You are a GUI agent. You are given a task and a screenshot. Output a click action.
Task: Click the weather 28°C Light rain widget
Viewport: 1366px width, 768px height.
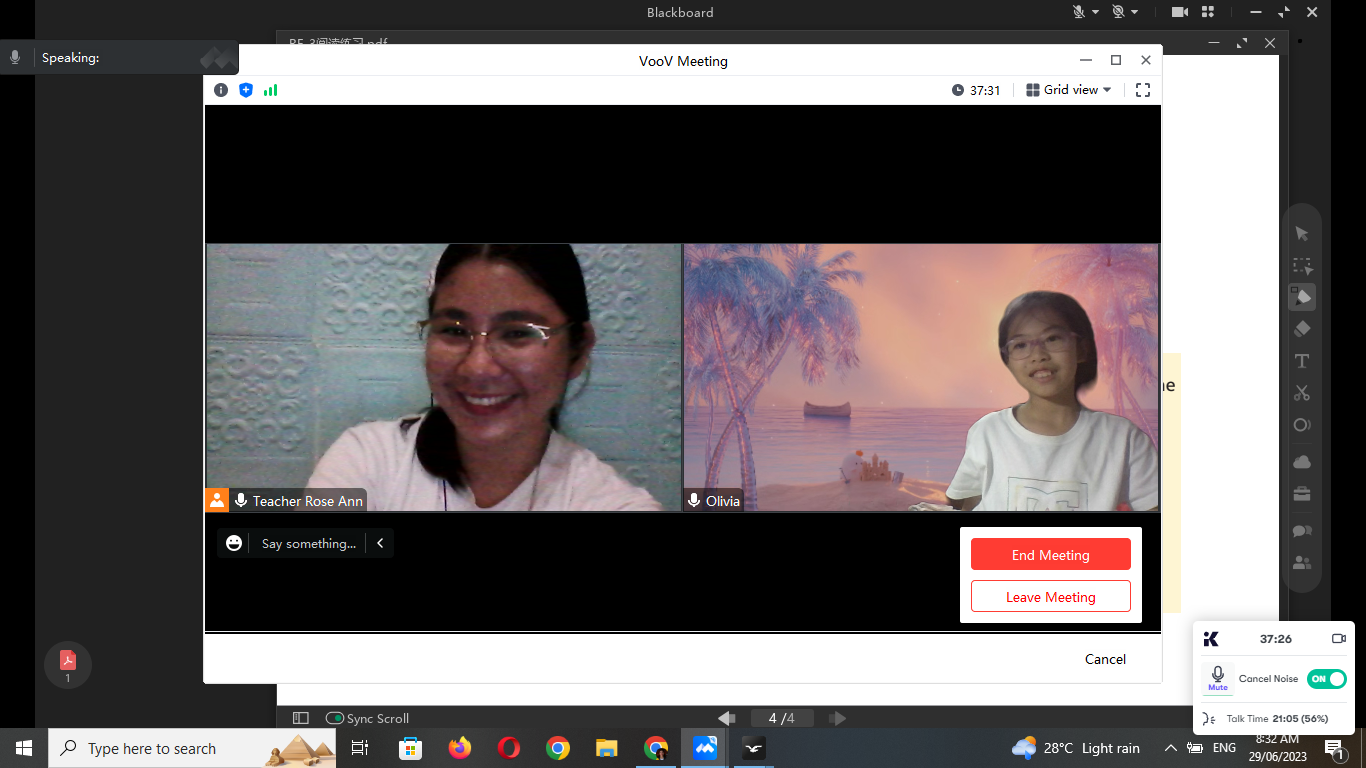[1076, 748]
